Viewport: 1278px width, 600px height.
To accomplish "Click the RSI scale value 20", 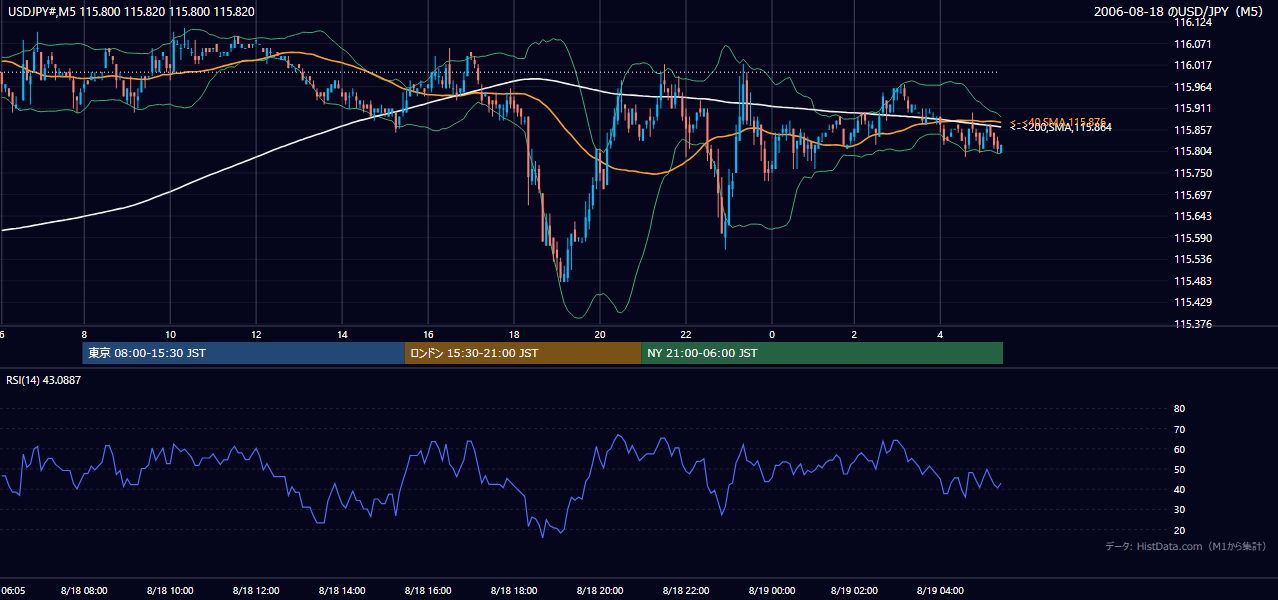I will coord(1179,530).
